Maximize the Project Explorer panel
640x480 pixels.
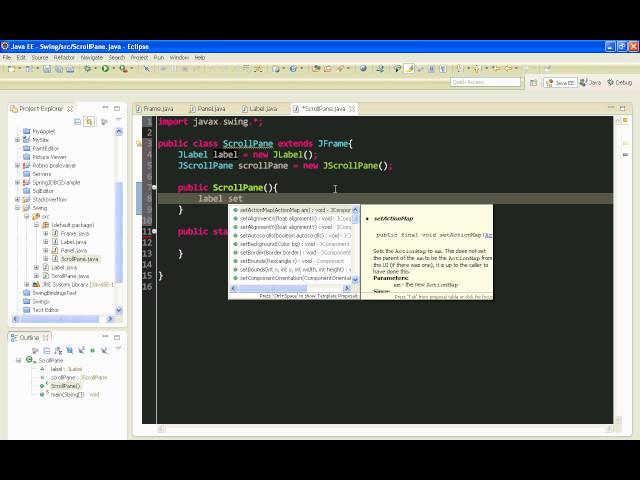click(x=117, y=108)
